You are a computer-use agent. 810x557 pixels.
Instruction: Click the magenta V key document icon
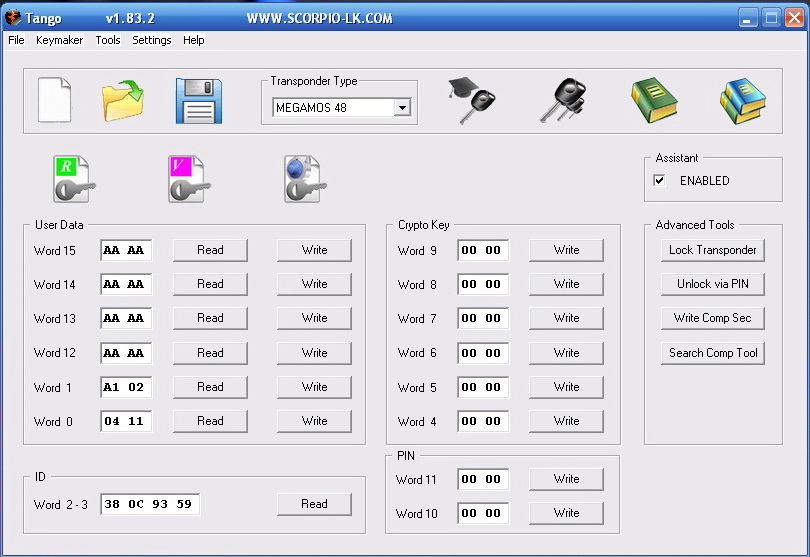tap(189, 179)
